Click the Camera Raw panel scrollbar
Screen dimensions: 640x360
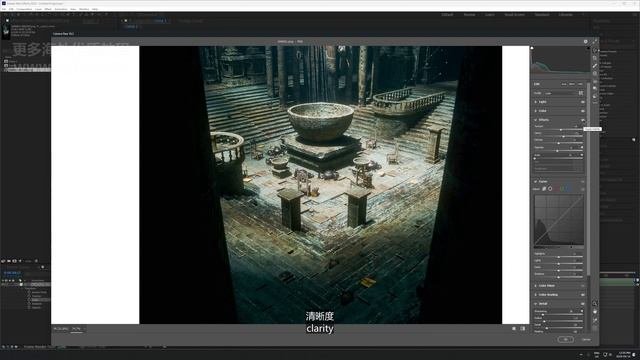588,180
